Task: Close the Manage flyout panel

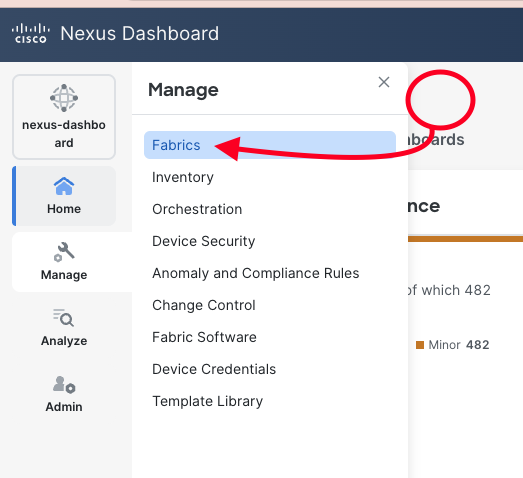Action: (384, 82)
